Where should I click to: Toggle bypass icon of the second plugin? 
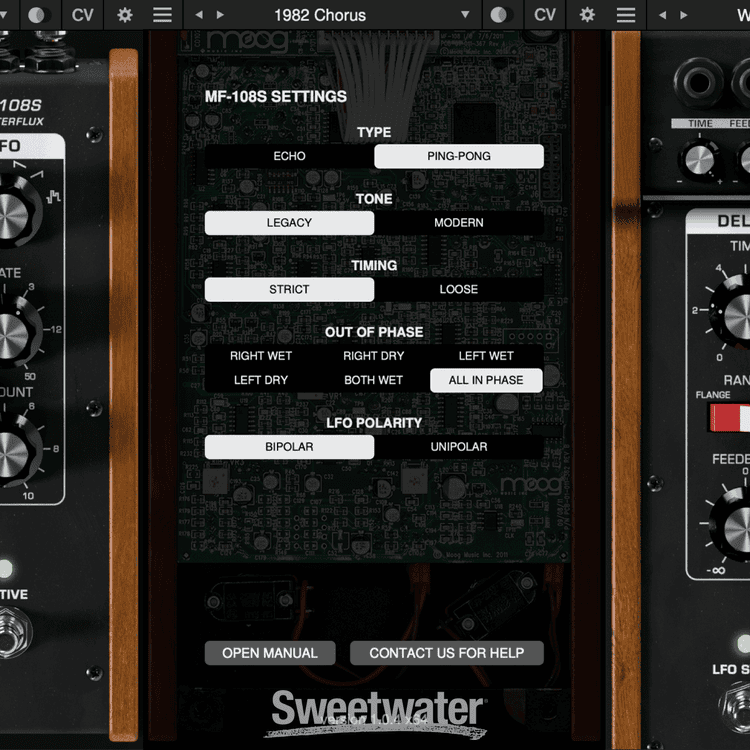(501, 15)
